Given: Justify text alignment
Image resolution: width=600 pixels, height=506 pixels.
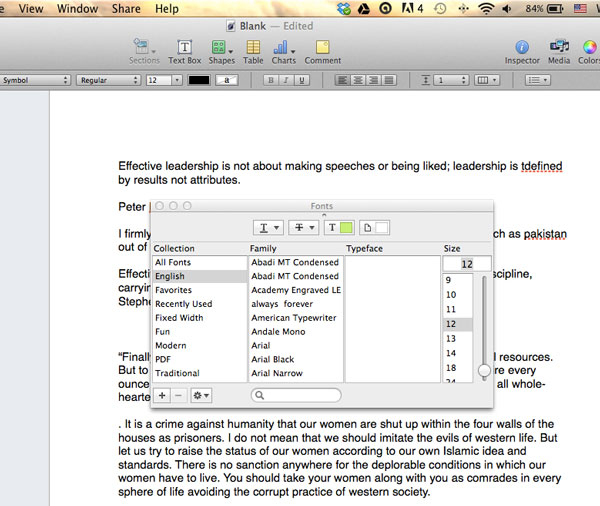Looking at the screenshot, I should coord(389,80).
